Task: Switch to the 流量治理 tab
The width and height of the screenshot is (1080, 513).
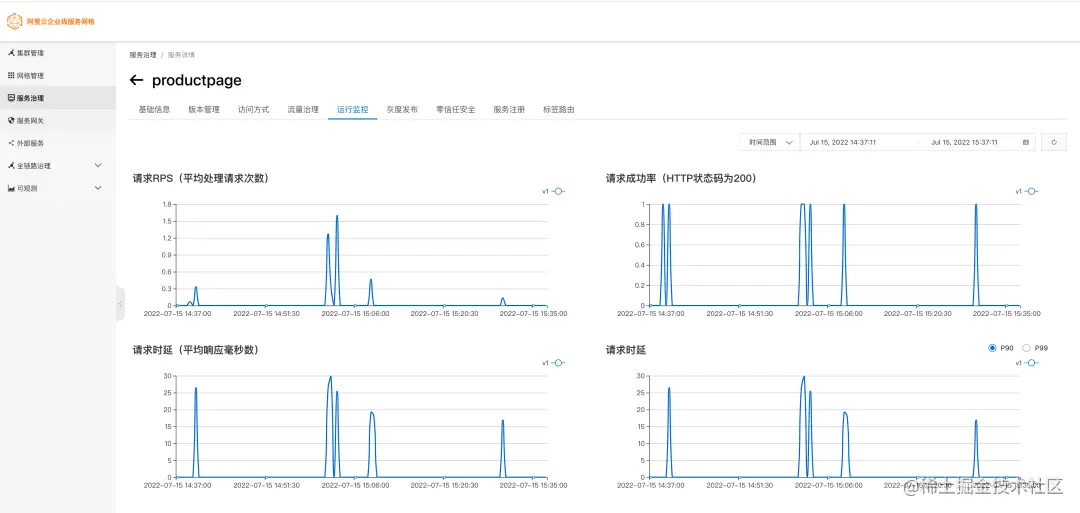Action: (303, 109)
